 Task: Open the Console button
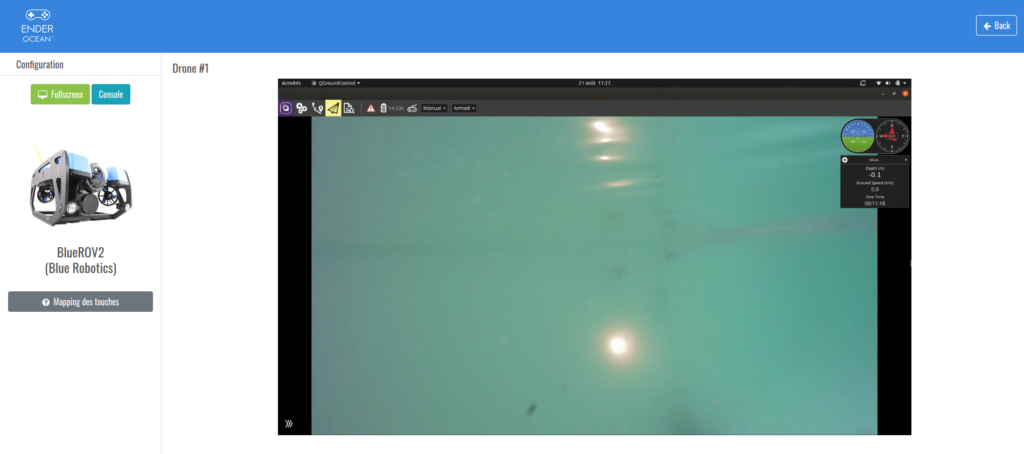point(111,94)
